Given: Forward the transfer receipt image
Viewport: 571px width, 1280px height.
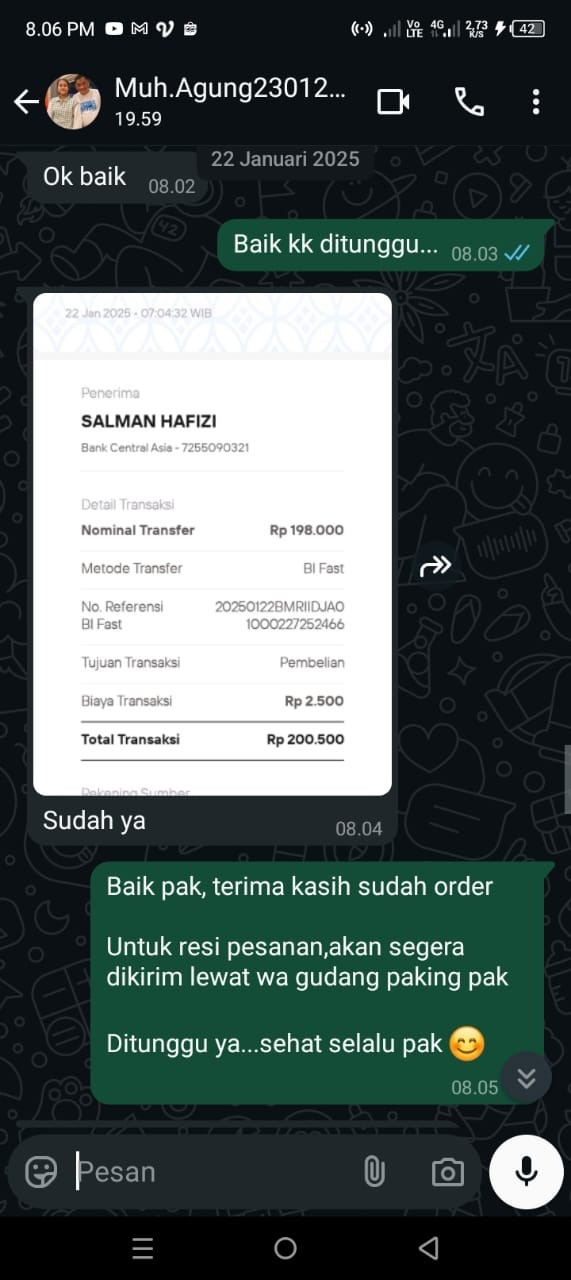Looking at the screenshot, I should 435,567.
